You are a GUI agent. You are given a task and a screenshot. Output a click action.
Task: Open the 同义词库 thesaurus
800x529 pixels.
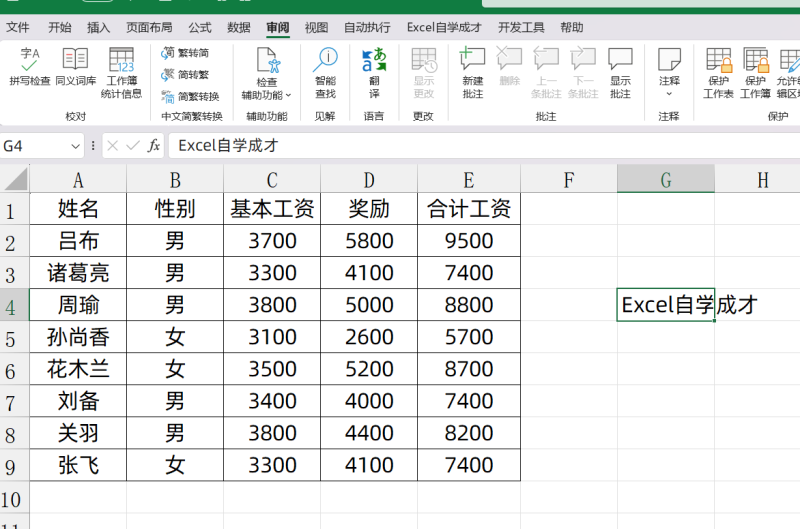coord(76,67)
